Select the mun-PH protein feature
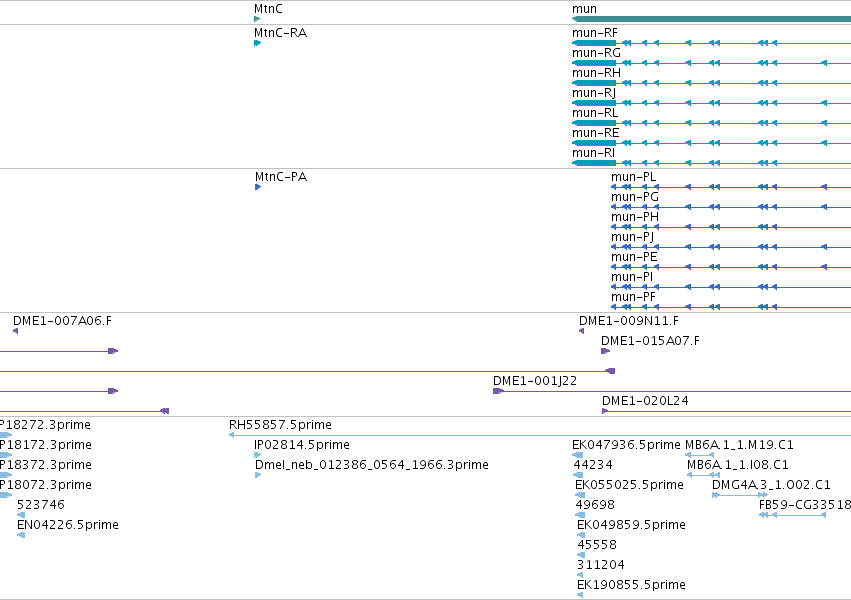The image size is (851, 600). pos(731,227)
